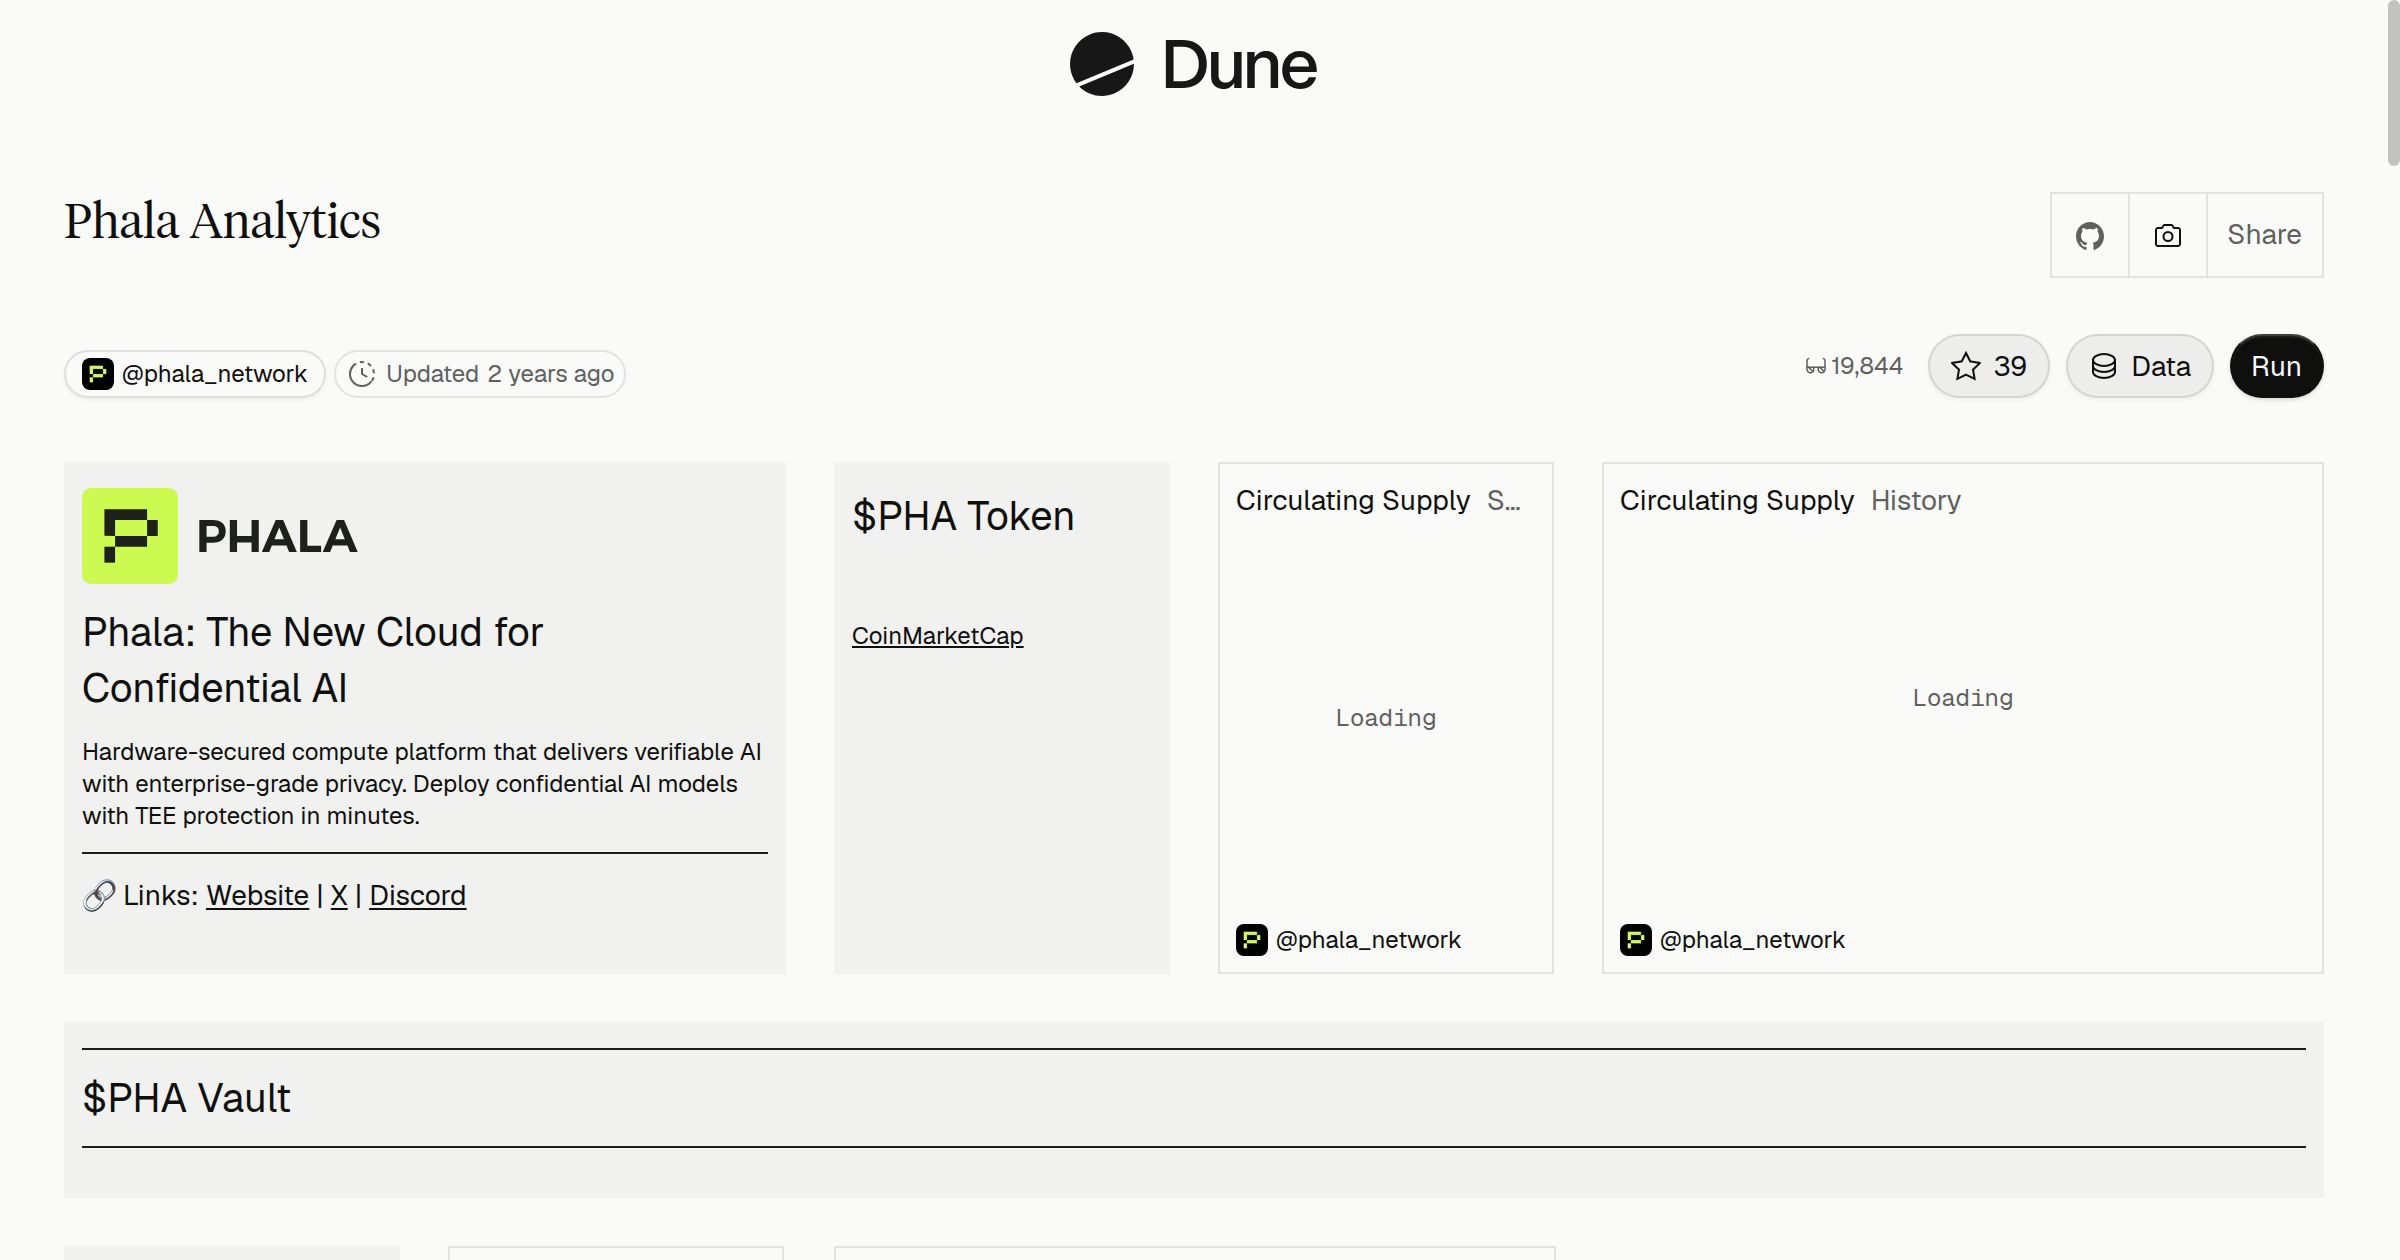Viewport: 2400px width, 1260px height.
Task: Click @phala_network under Circulating Supply History
Action: [1752, 940]
